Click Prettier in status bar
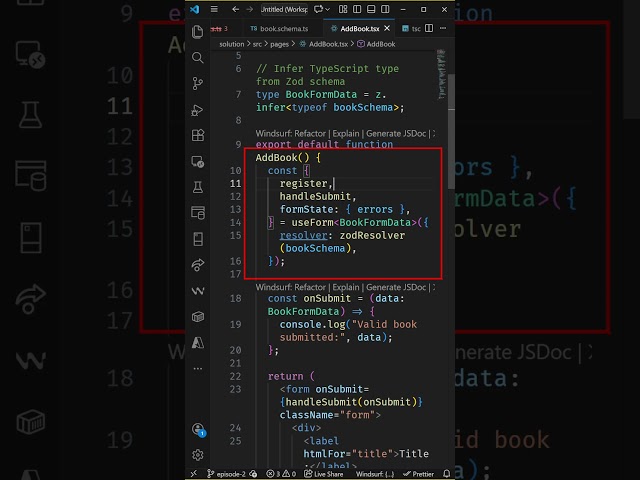The height and width of the screenshot is (480, 640). (x=418, y=473)
